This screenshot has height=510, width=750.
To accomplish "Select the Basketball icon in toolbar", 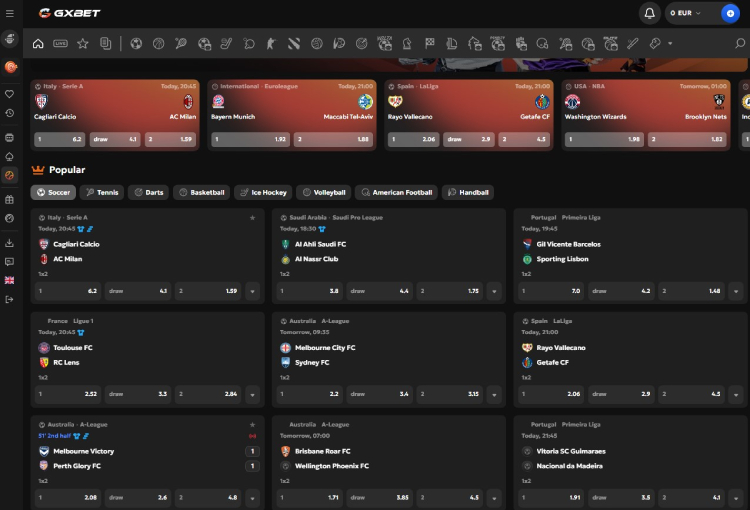I will [158, 44].
